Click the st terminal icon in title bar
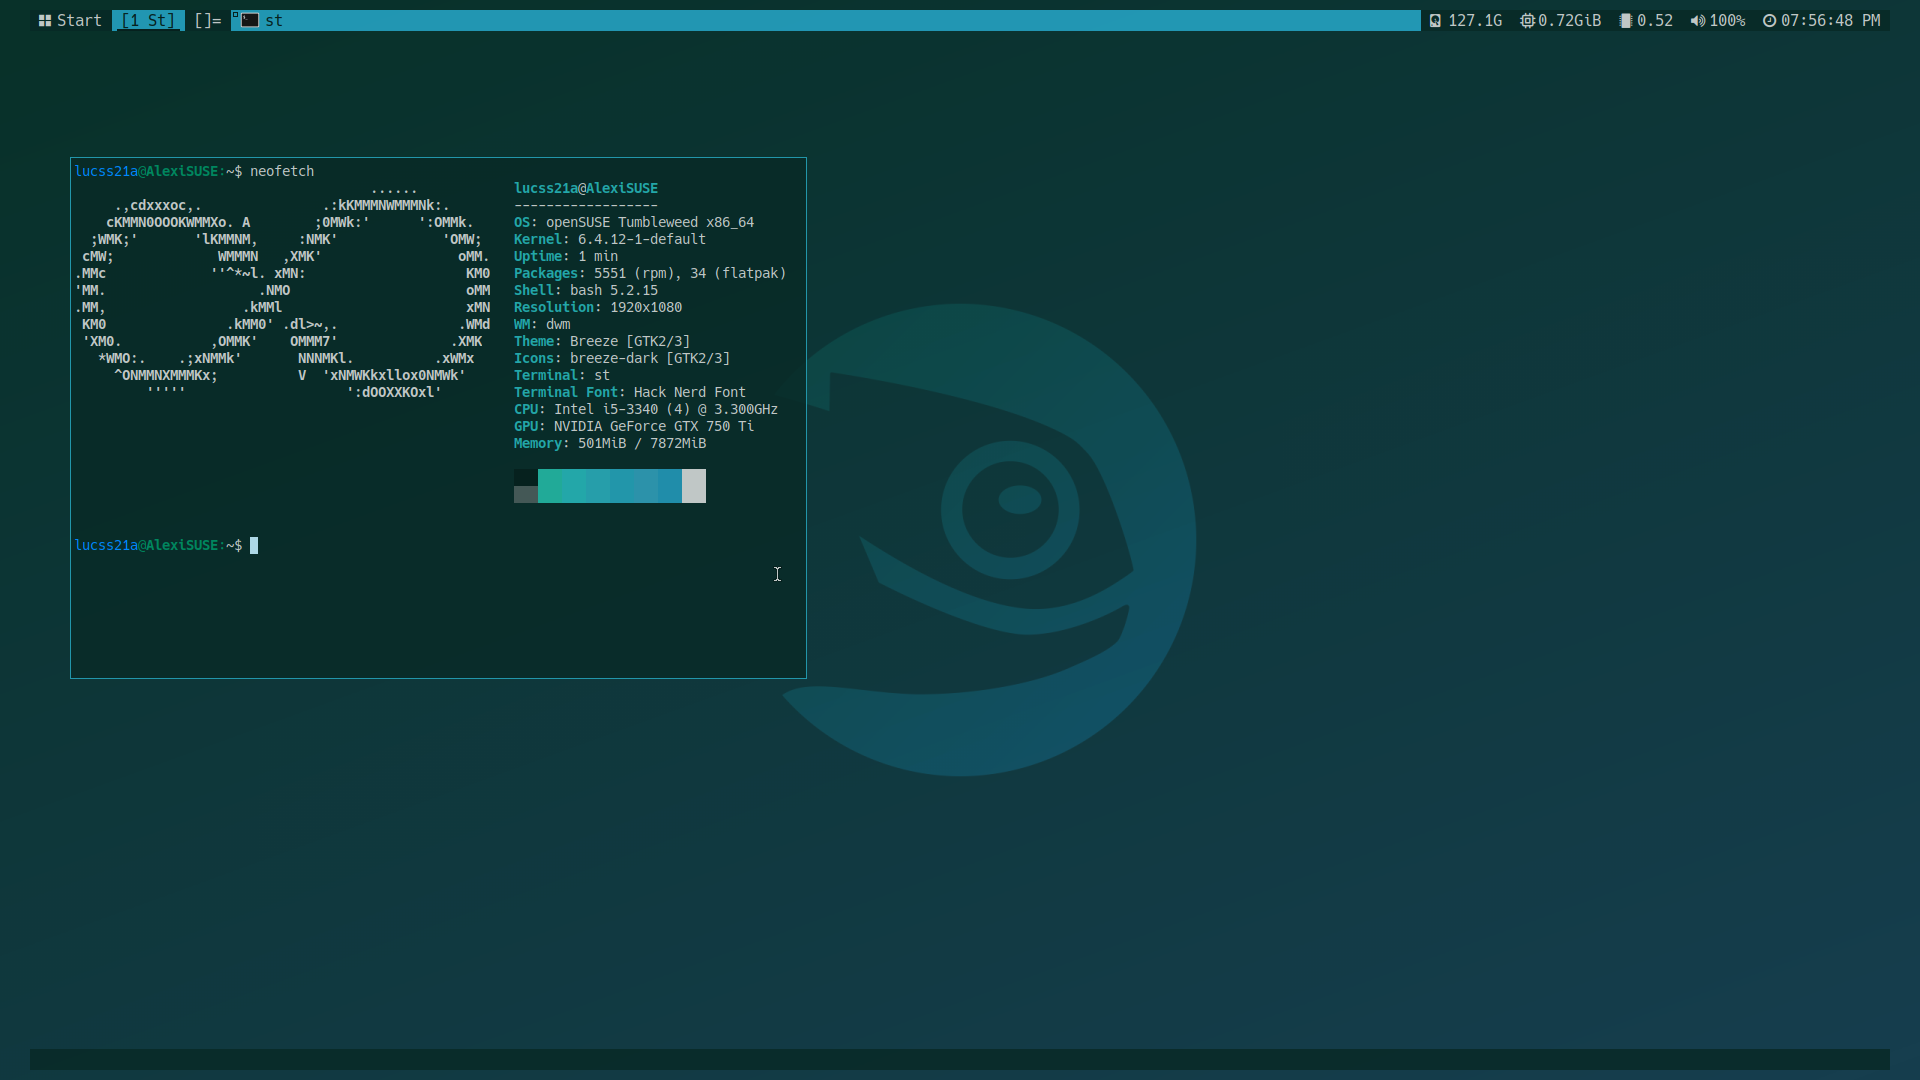Screen dimensions: 1920x1080 coord(249,20)
